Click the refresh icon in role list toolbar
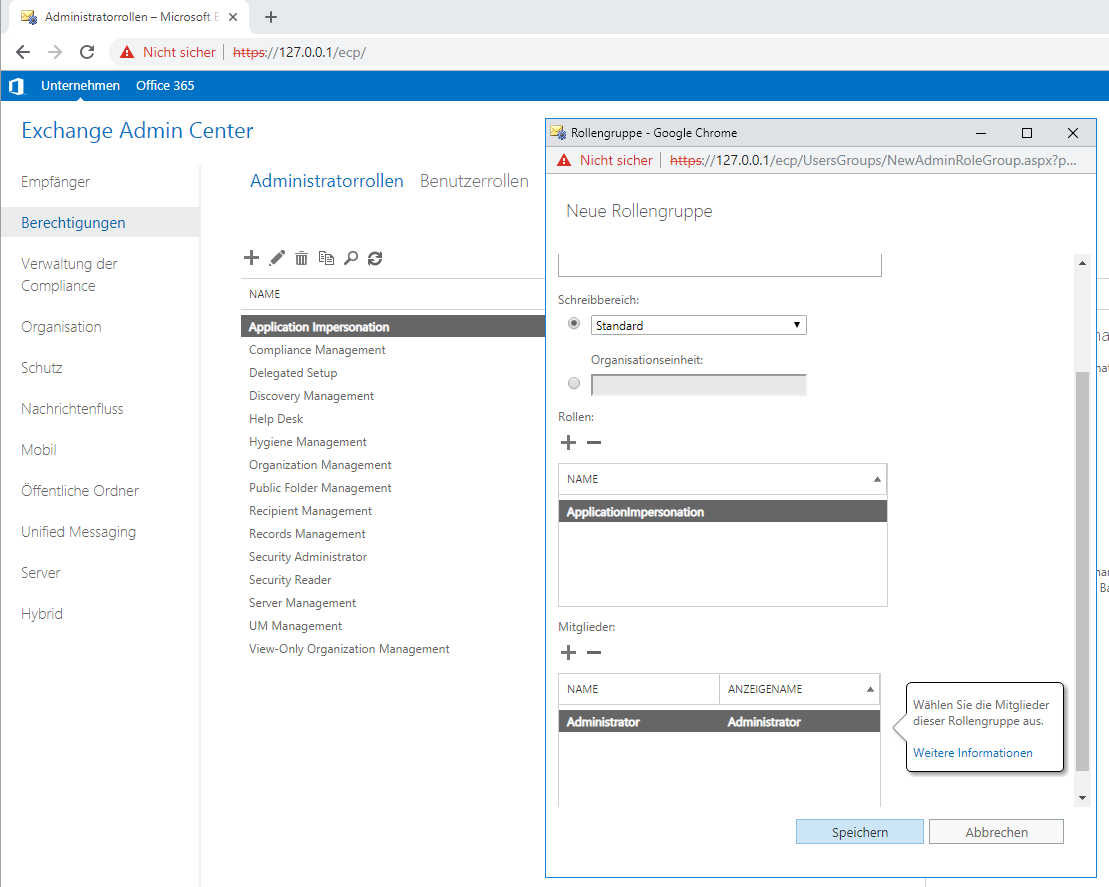 375,258
